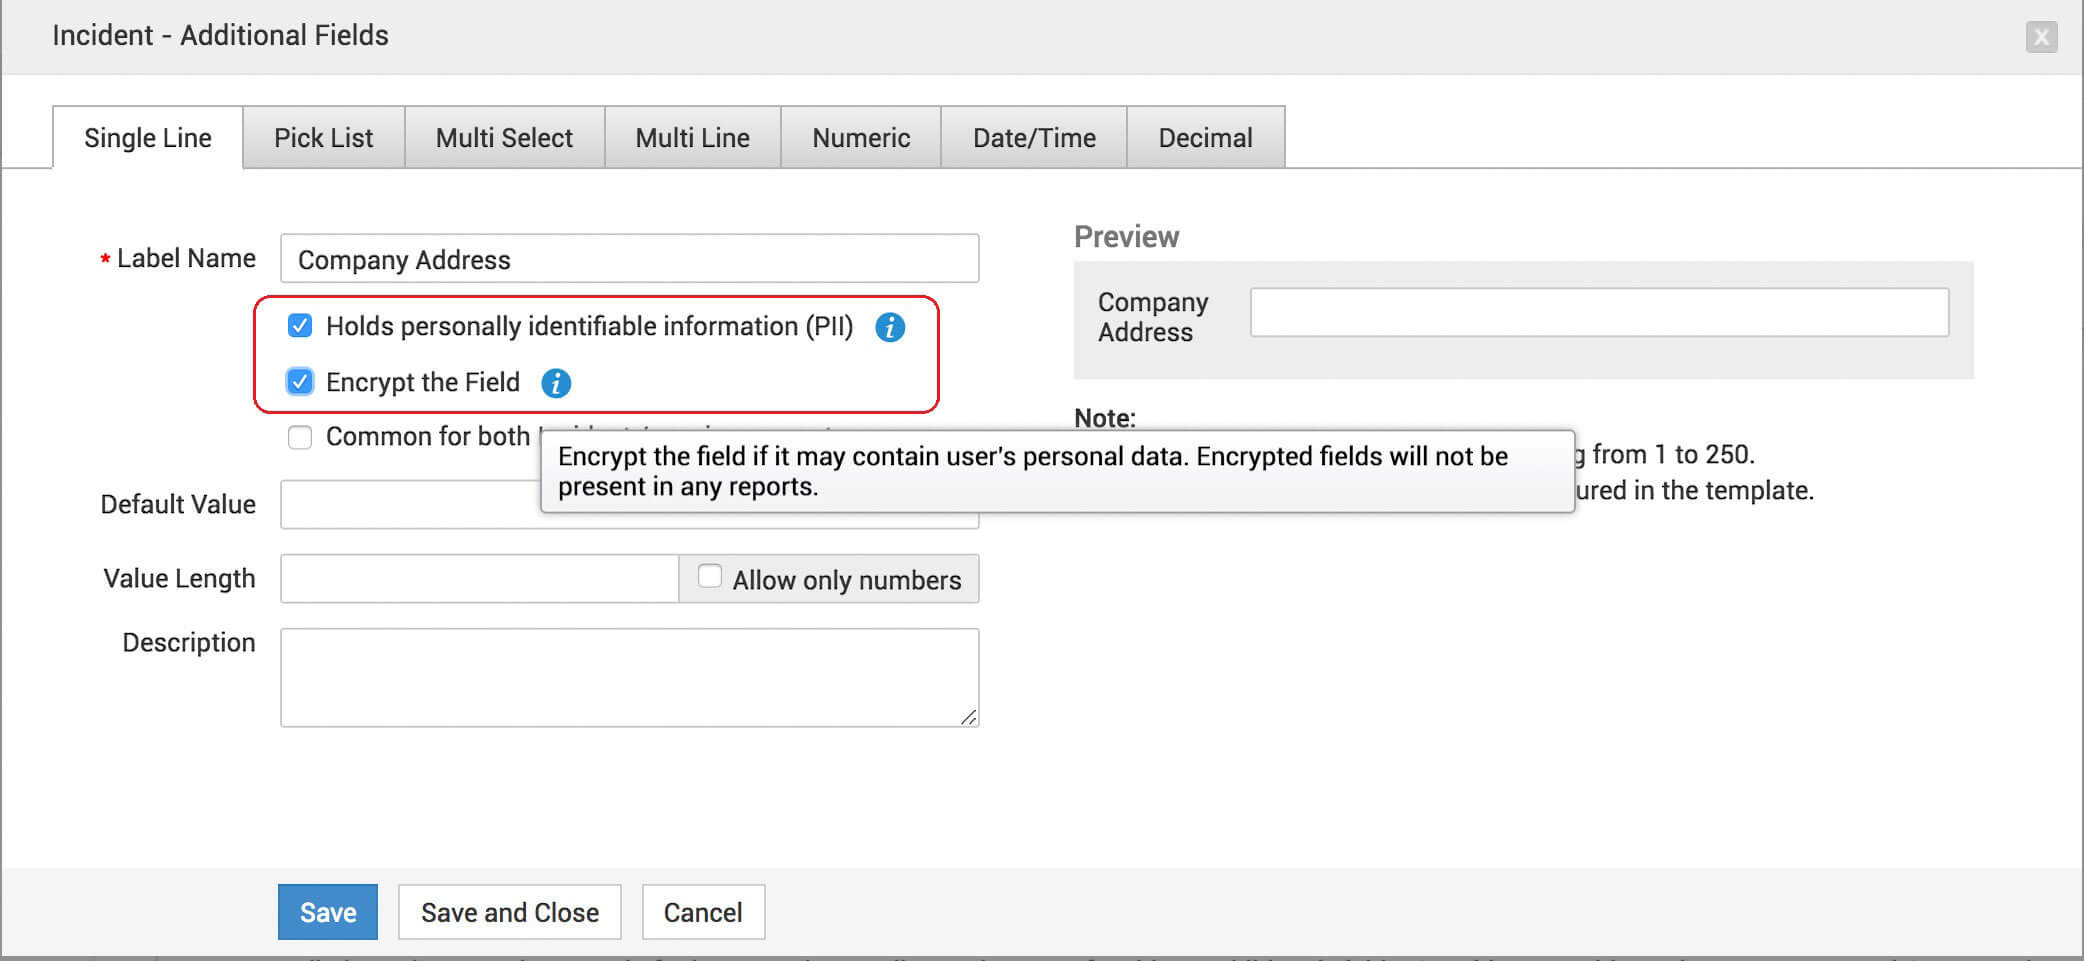This screenshot has height=961, width=2084.
Task: Go to the Multi Line tab
Action: point(692,138)
